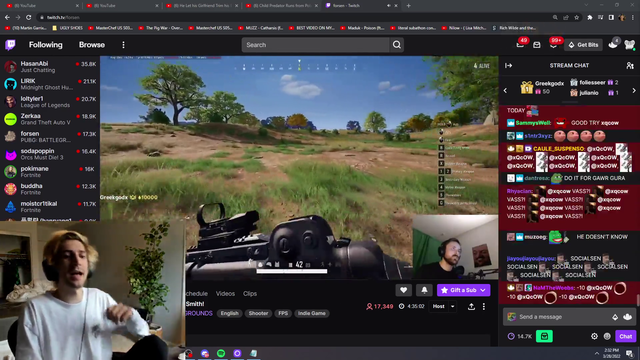Open LIRIK in followed channels
The image size is (640, 360).
click(50, 84)
